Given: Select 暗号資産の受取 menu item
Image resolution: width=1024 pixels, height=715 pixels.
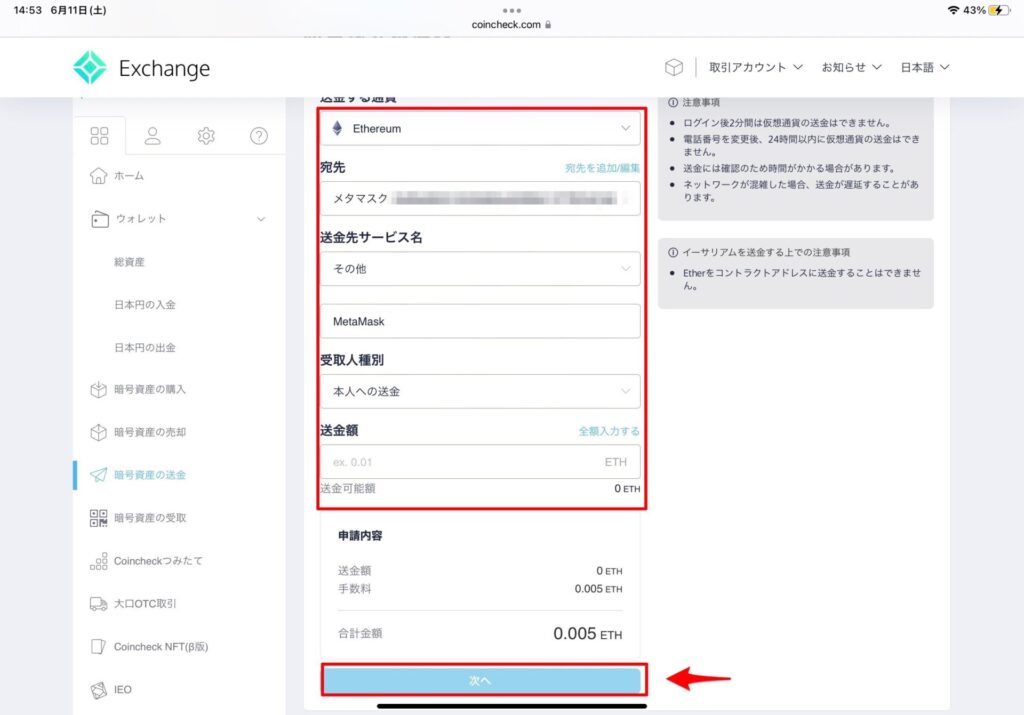Looking at the screenshot, I should point(150,518).
